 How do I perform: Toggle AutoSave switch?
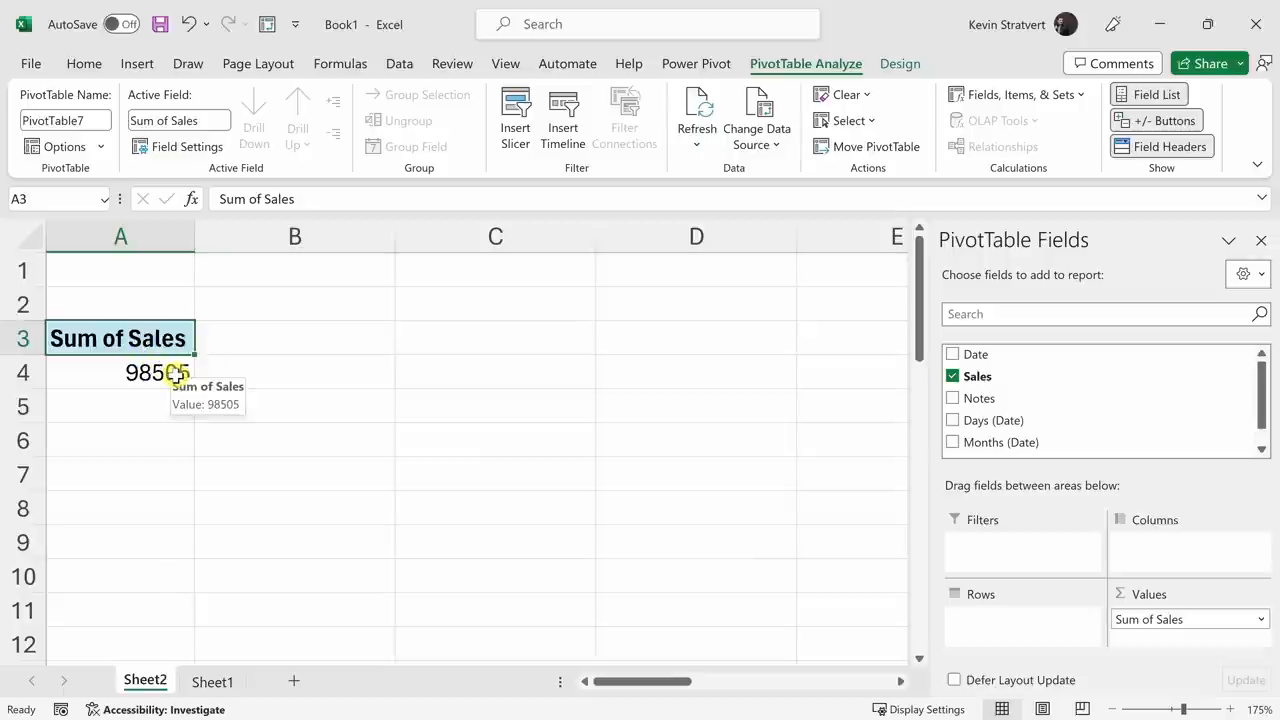point(122,24)
